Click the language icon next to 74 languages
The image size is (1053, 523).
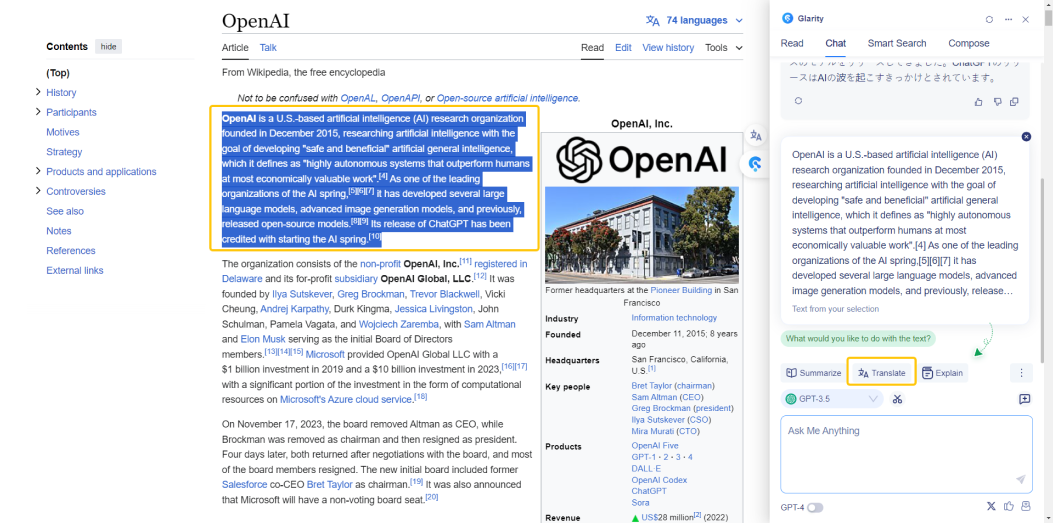pyautogui.click(x=653, y=21)
